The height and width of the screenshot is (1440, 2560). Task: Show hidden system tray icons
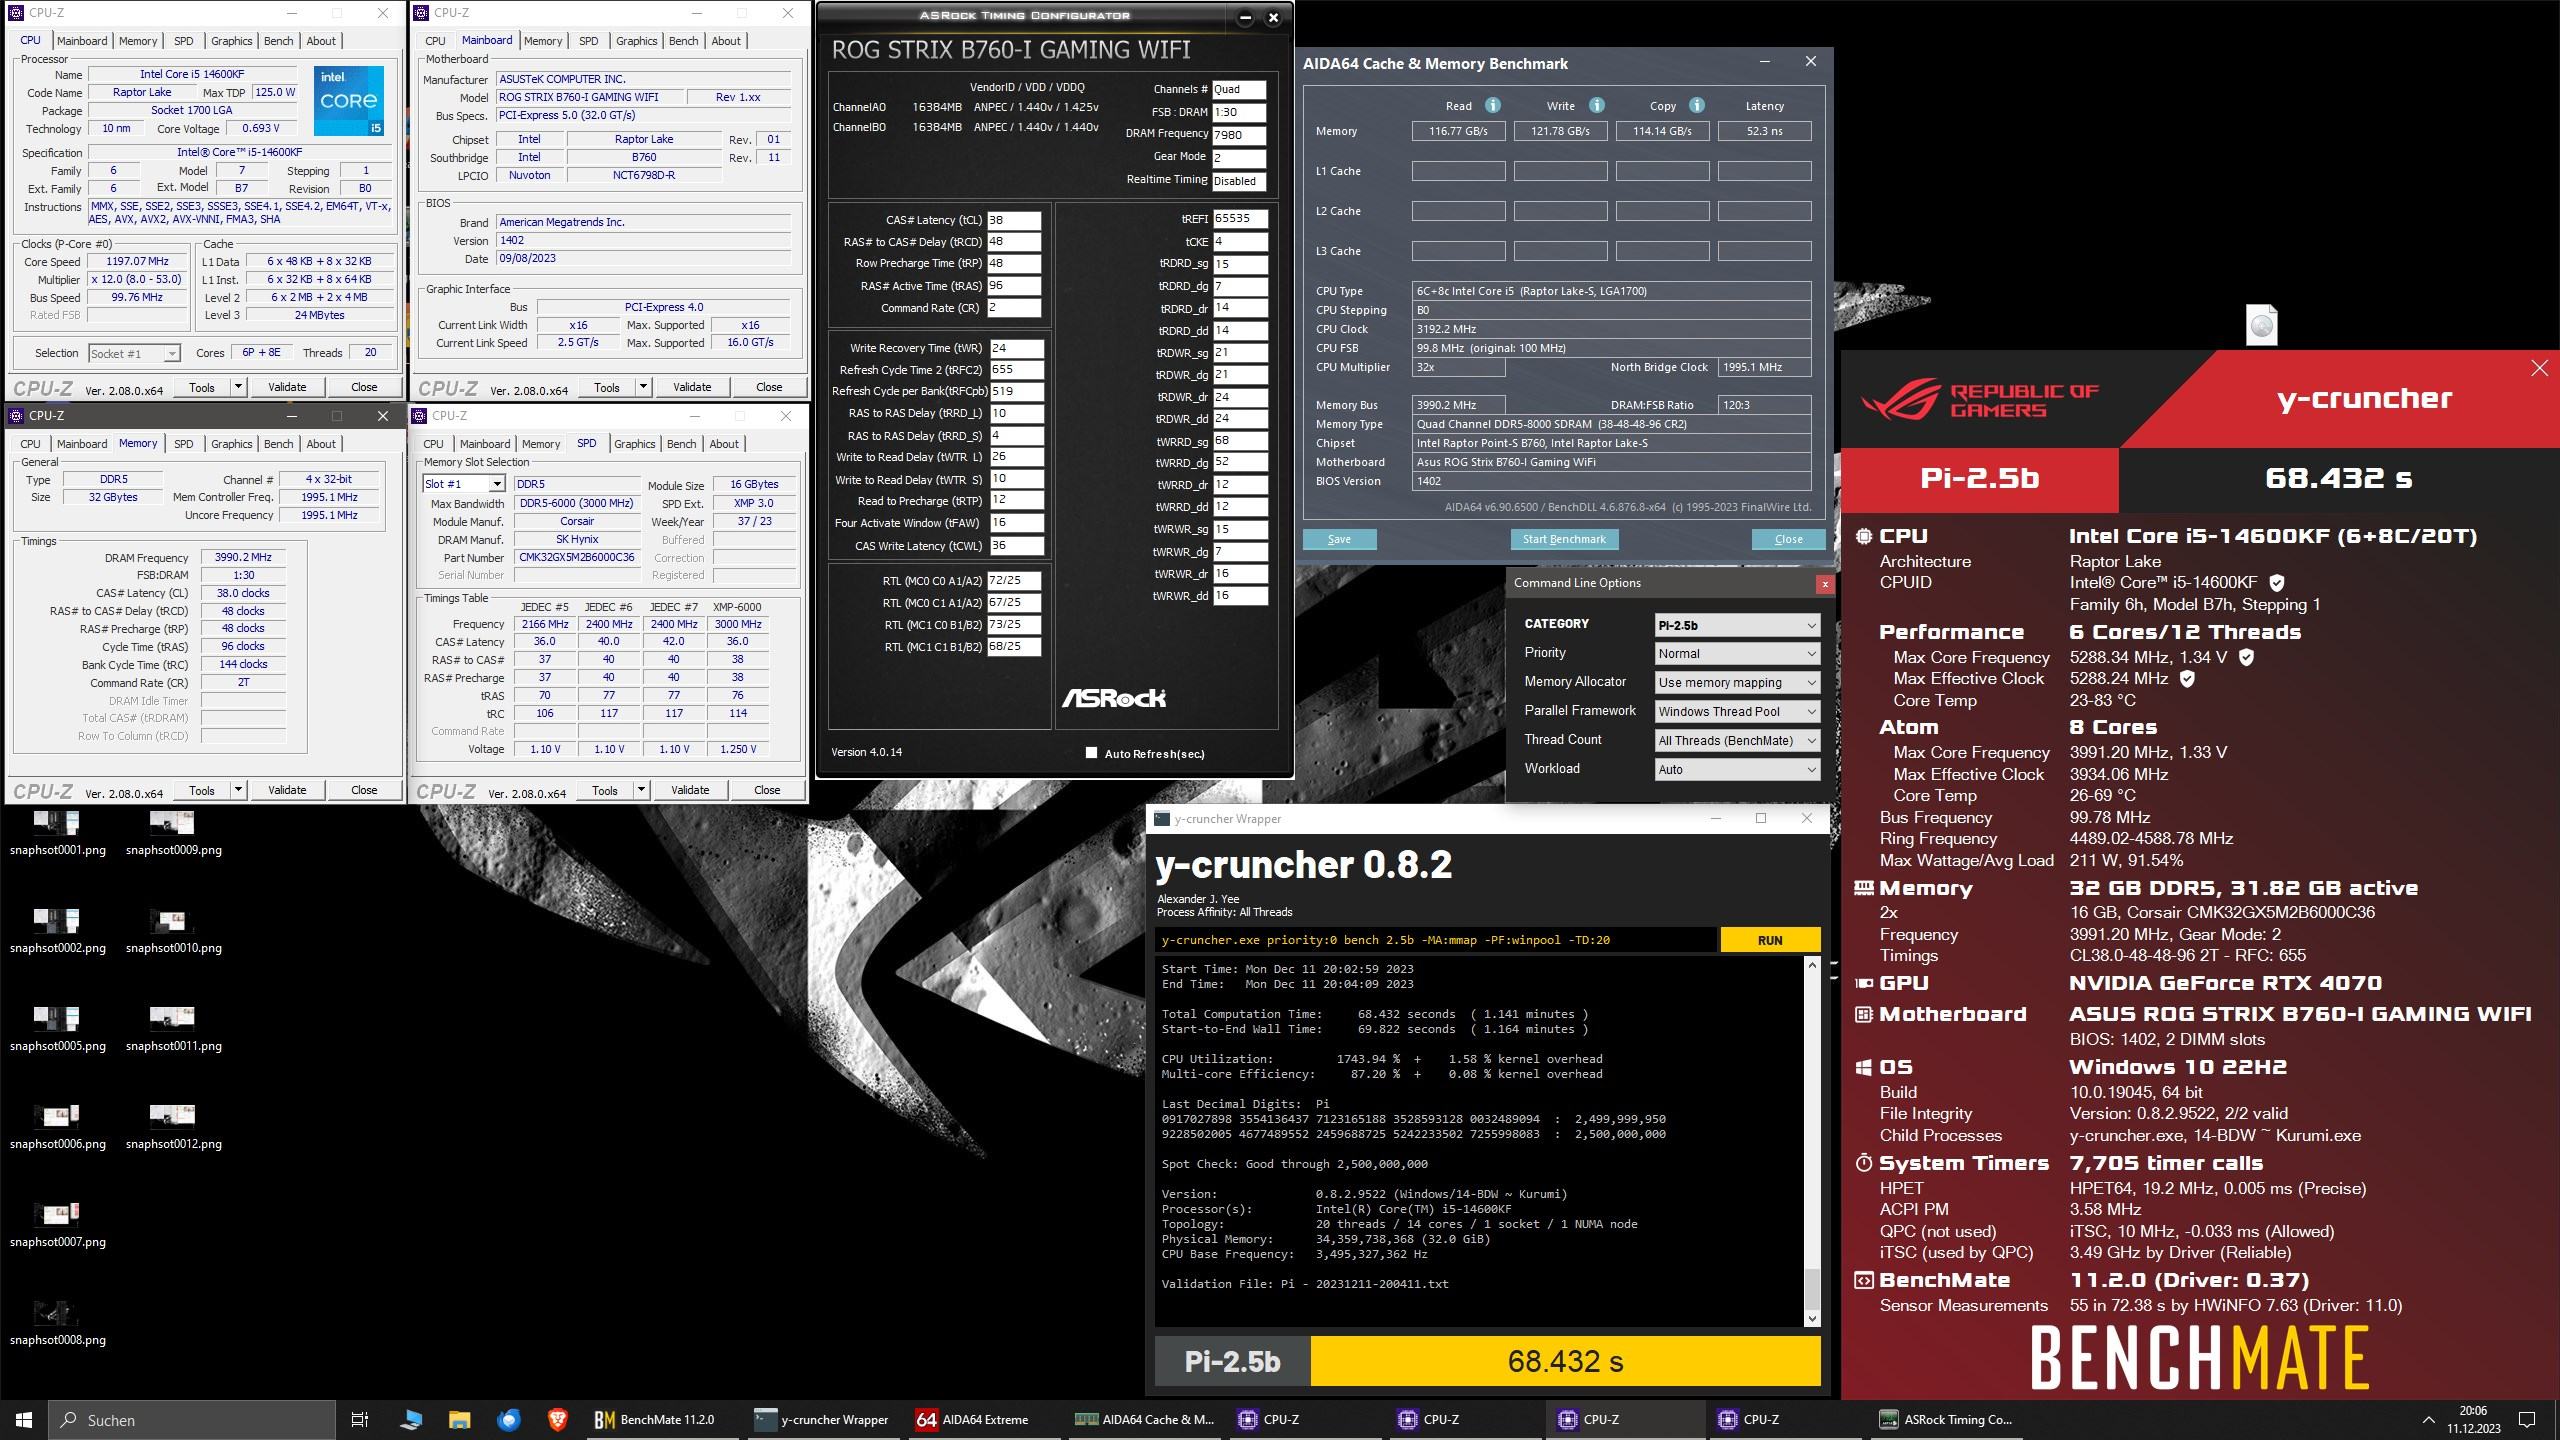[x=2428, y=1419]
